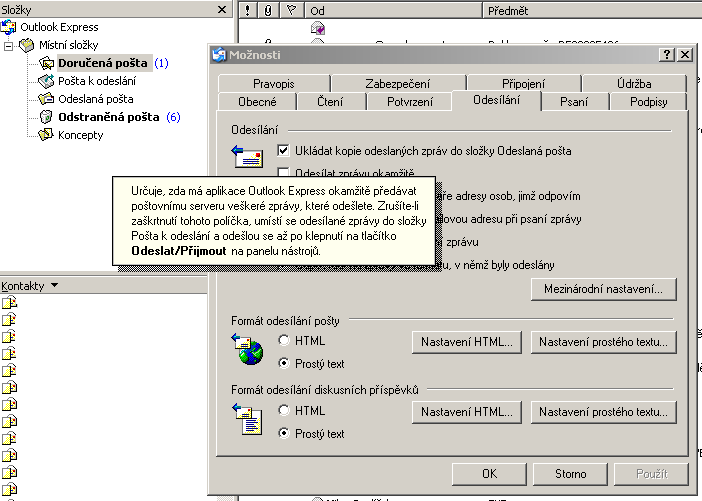Select Koncepty folder label
The height and width of the screenshot is (501, 702).
81,135
